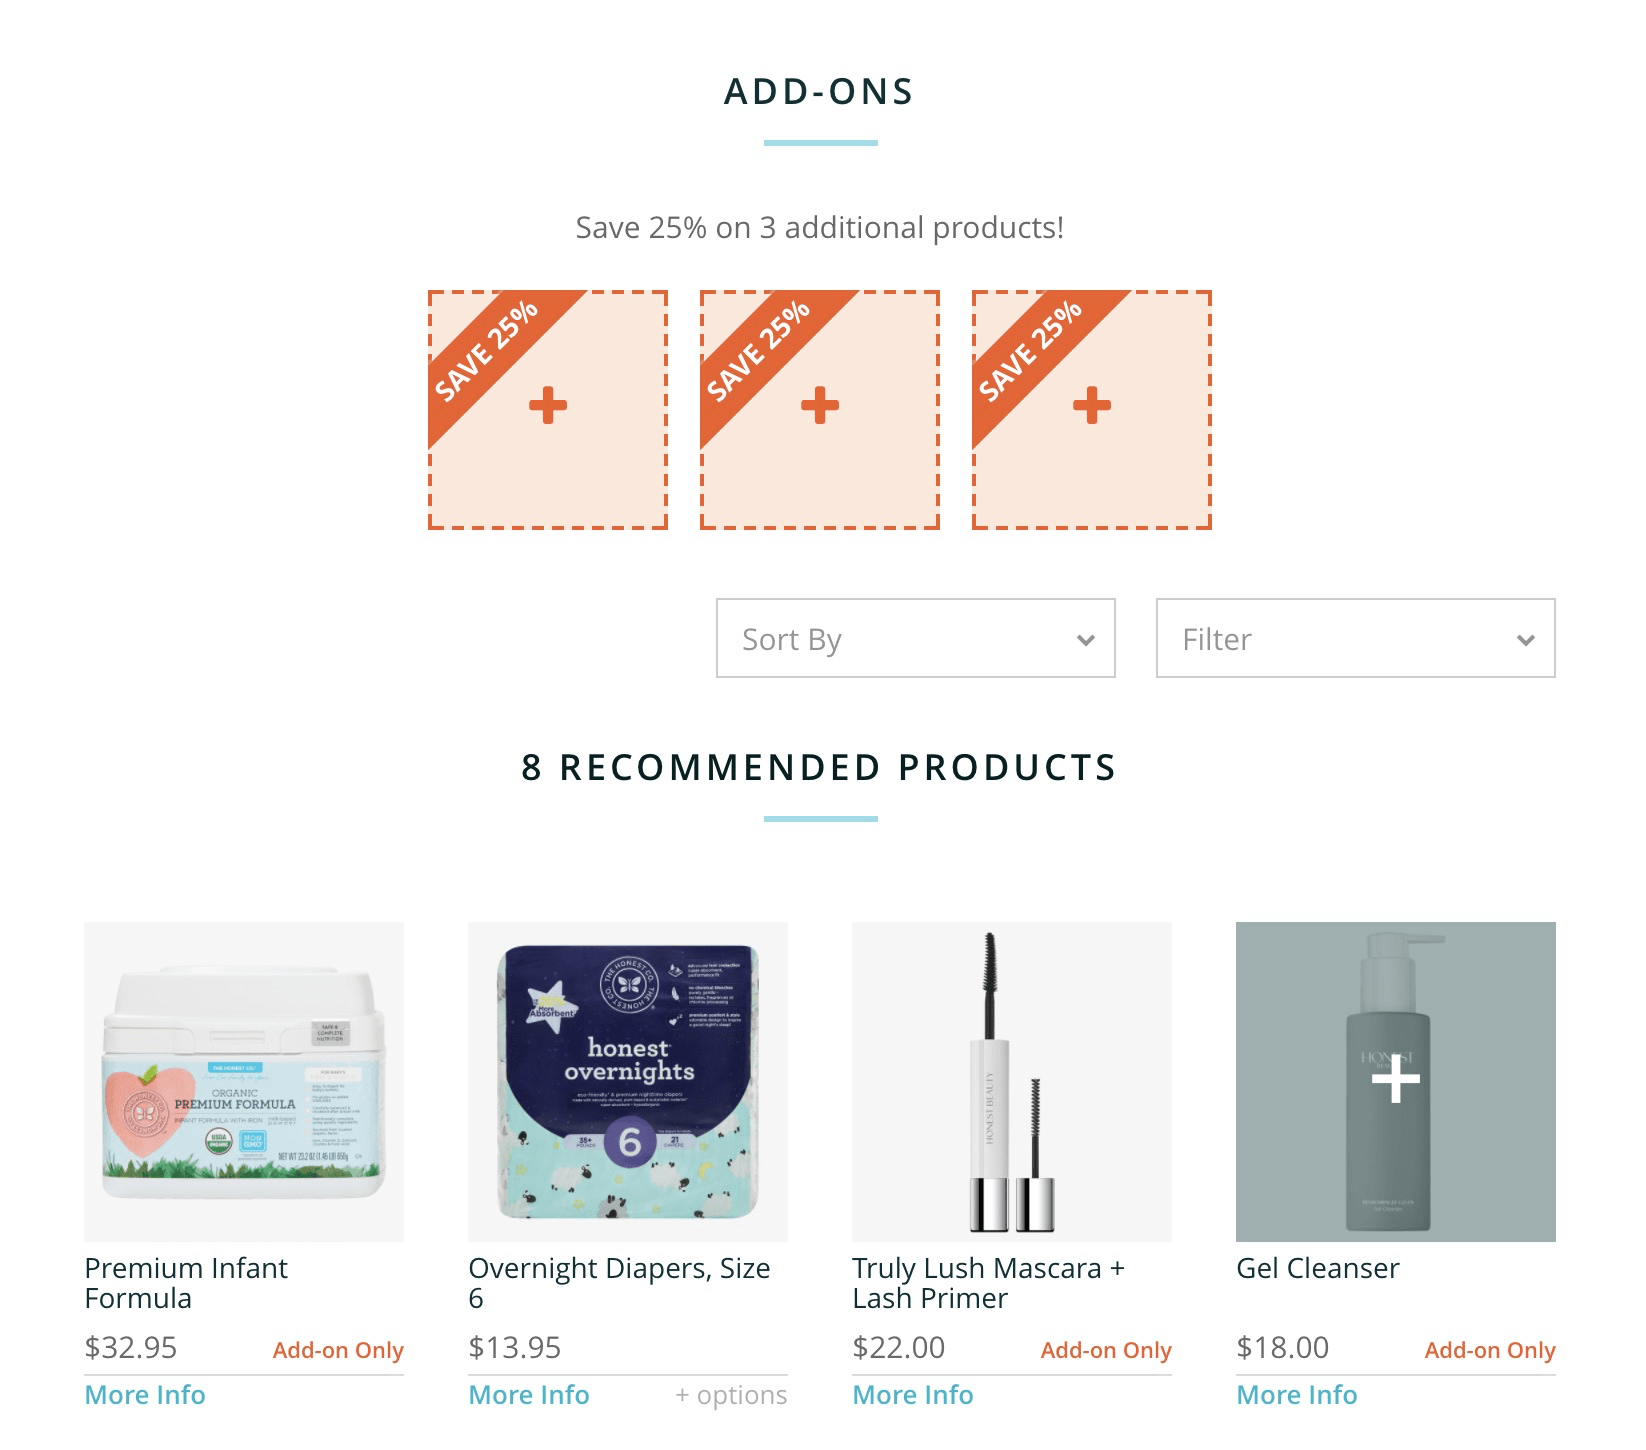Click the Filter chevron arrow
The height and width of the screenshot is (1450, 1646).
point(1526,640)
